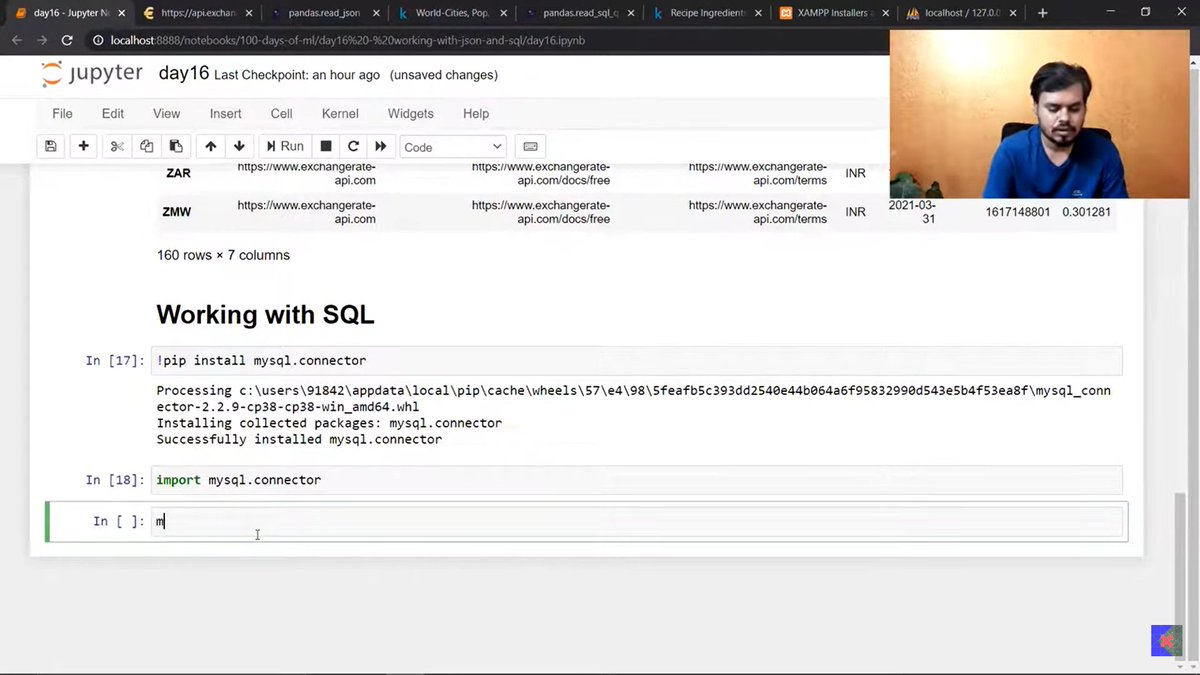Insert cell below with plus icon
The image size is (1200, 675).
click(x=83, y=146)
